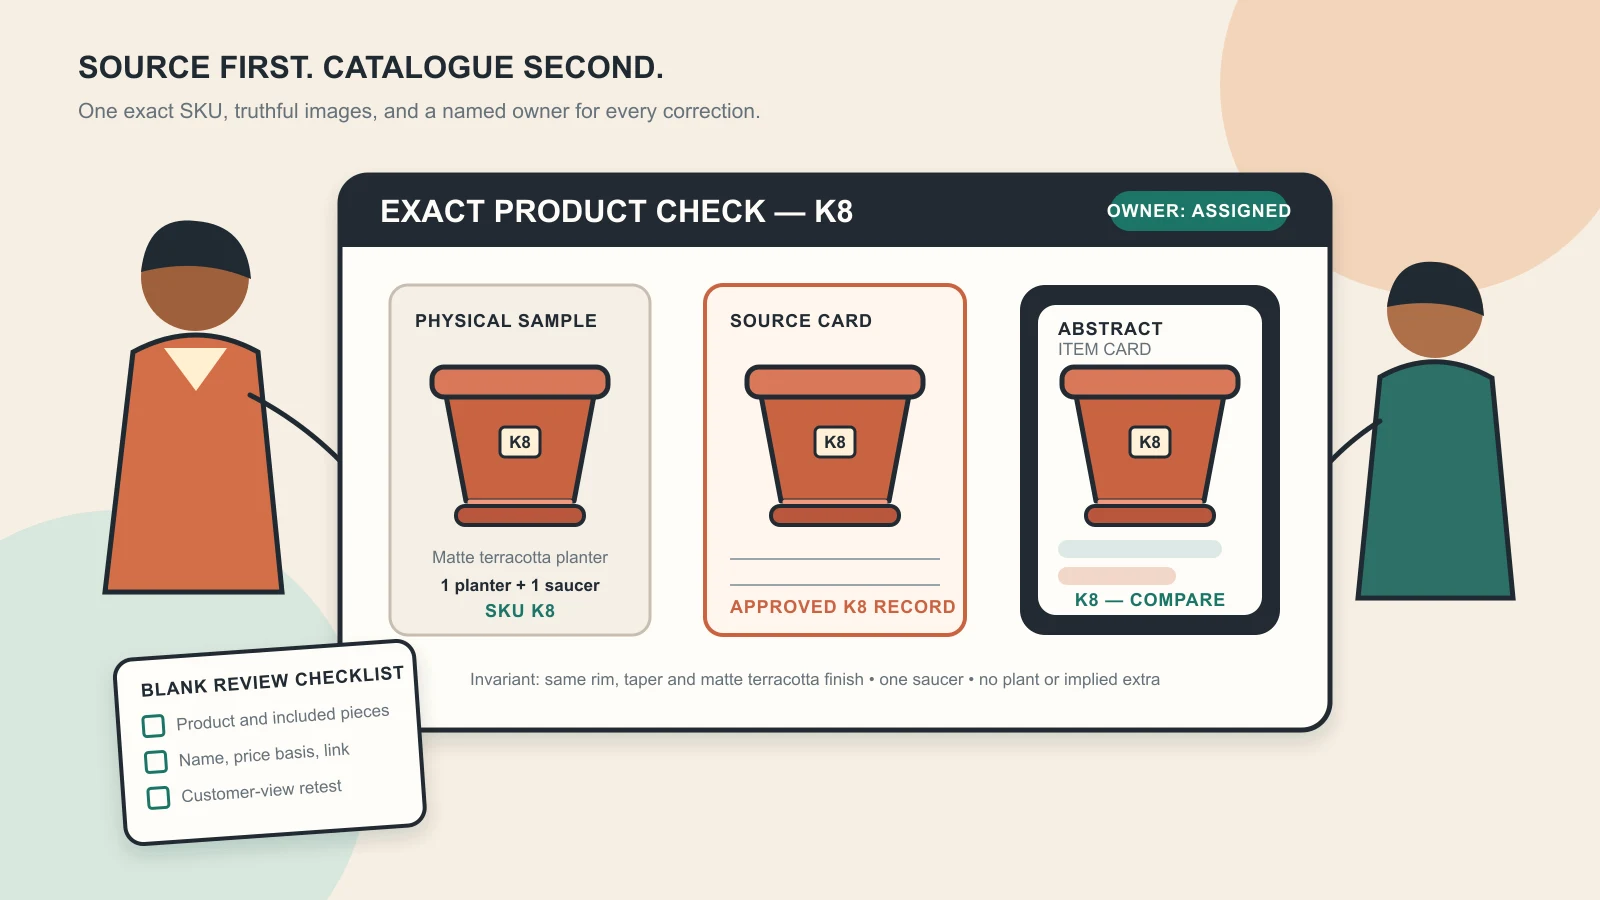Click the 'Product and included pieces' text
This screenshot has width=1600, height=900.
pyautogui.click(x=283, y=717)
